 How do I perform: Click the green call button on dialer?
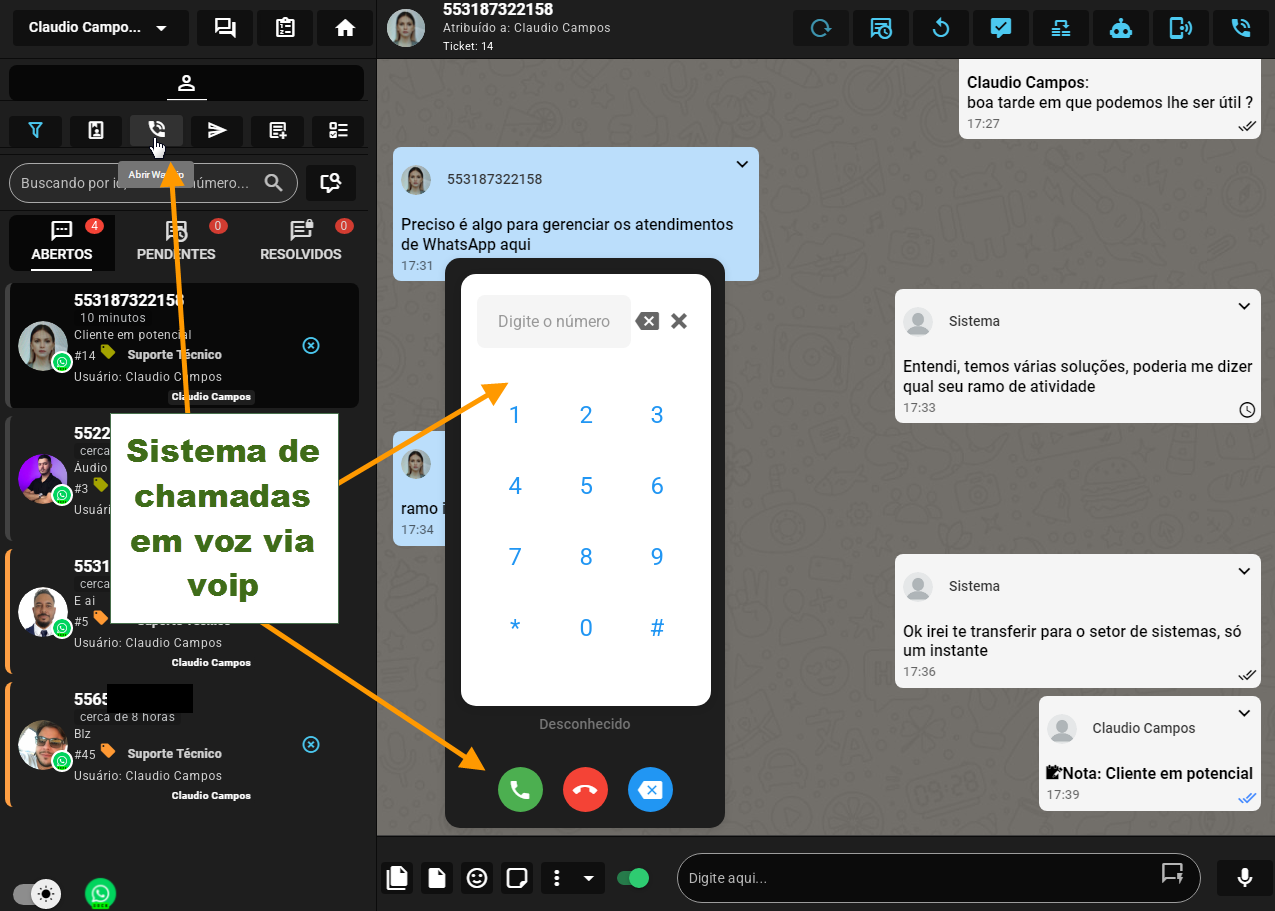(520, 790)
